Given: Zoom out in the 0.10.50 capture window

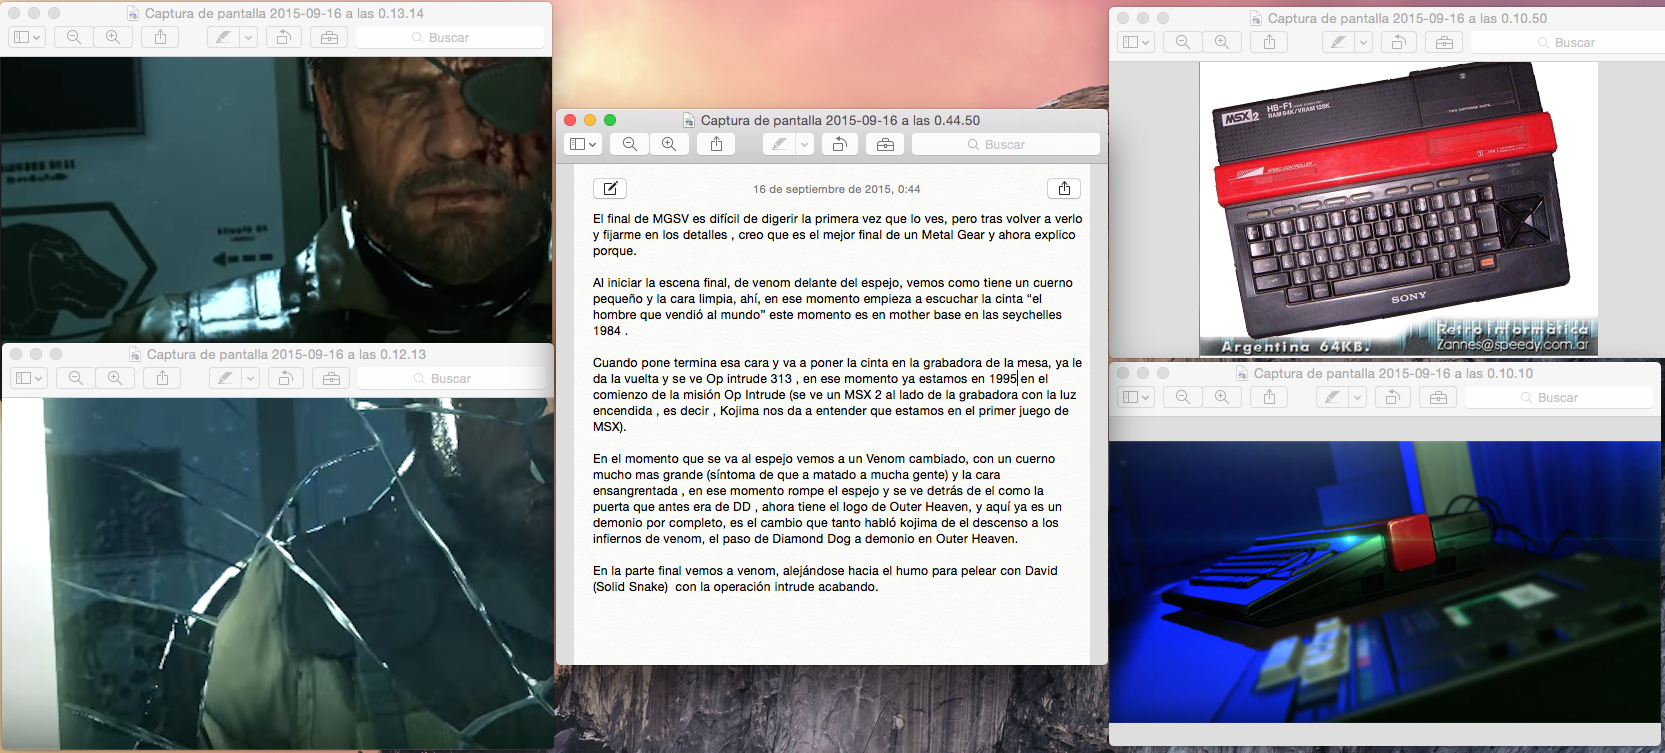Looking at the screenshot, I should tap(1182, 42).
